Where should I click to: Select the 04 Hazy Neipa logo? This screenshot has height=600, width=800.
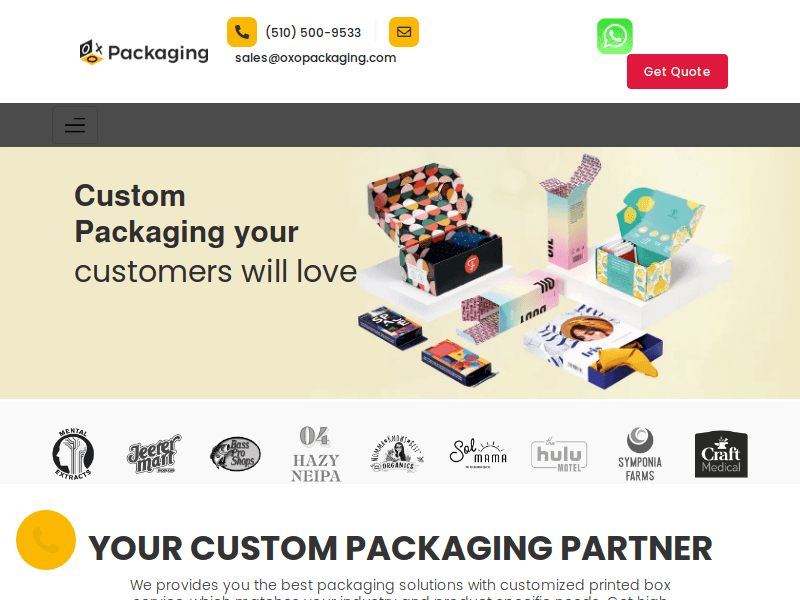(x=316, y=454)
